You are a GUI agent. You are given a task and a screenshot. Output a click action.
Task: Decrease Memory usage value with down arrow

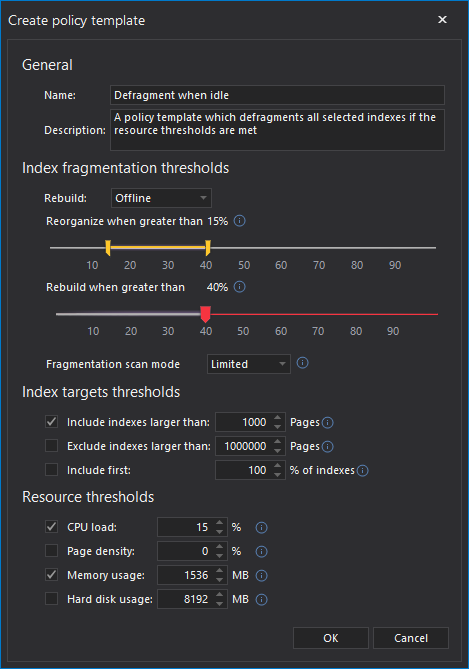pyautogui.click(x=219, y=580)
